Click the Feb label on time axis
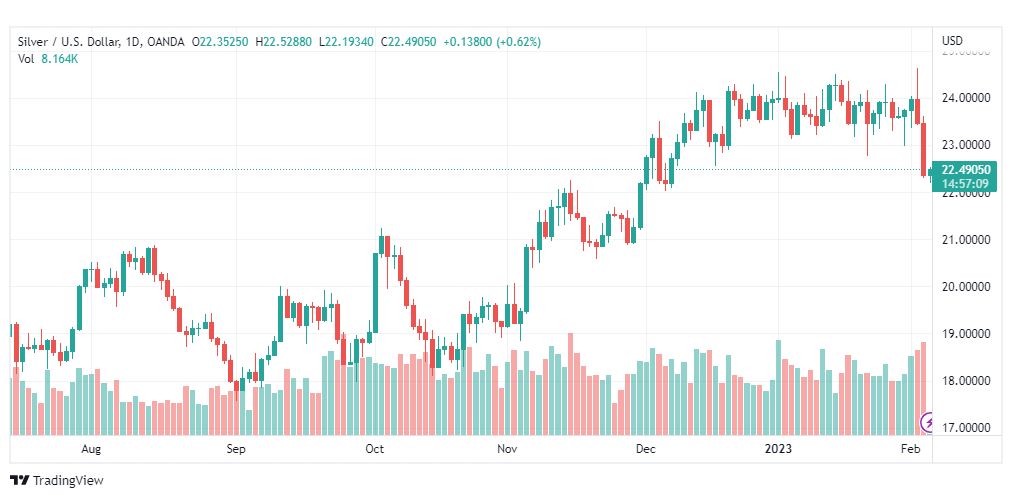 coord(911,449)
